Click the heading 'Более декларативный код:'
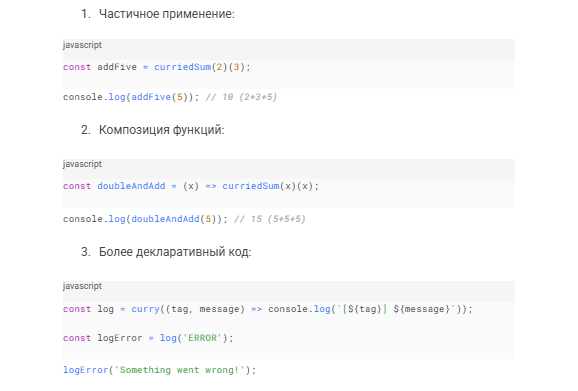Viewport: 578px width, 391px height. click(x=175, y=252)
